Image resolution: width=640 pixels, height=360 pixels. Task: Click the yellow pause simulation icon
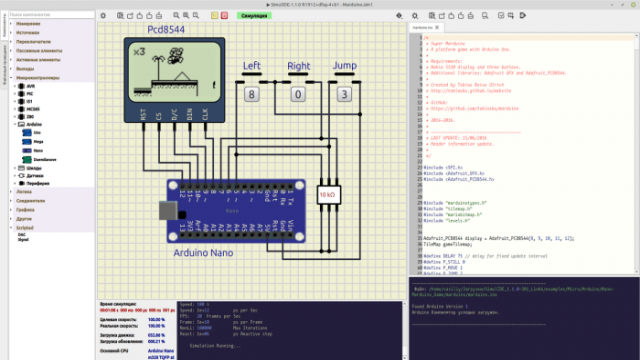click(215, 16)
